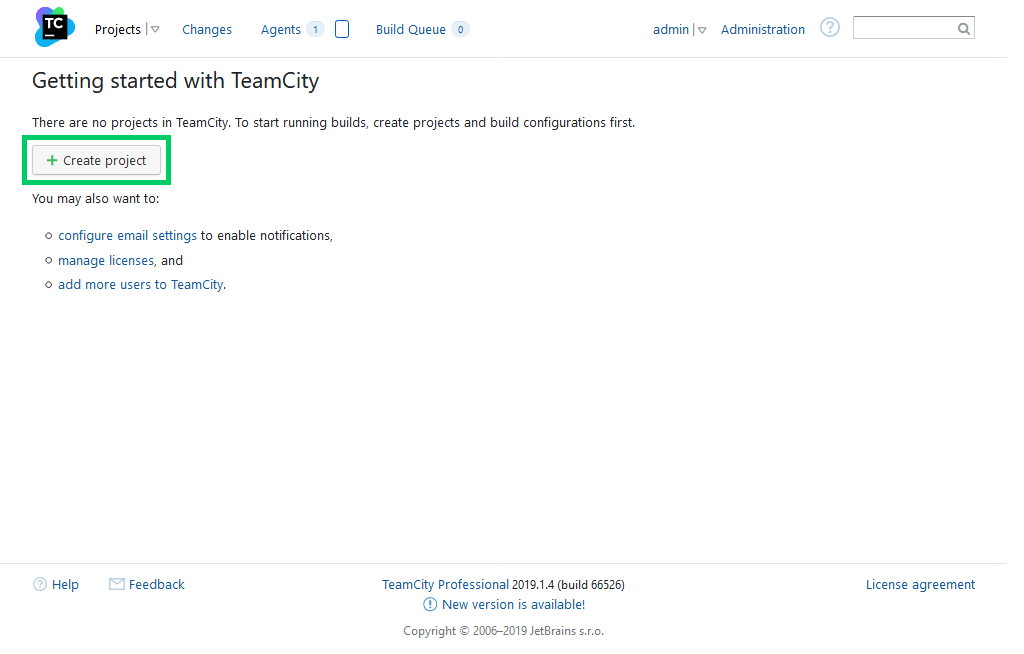The height and width of the screenshot is (654, 1024).
Task: Expand the Projects dropdown arrow
Action: [157, 30]
